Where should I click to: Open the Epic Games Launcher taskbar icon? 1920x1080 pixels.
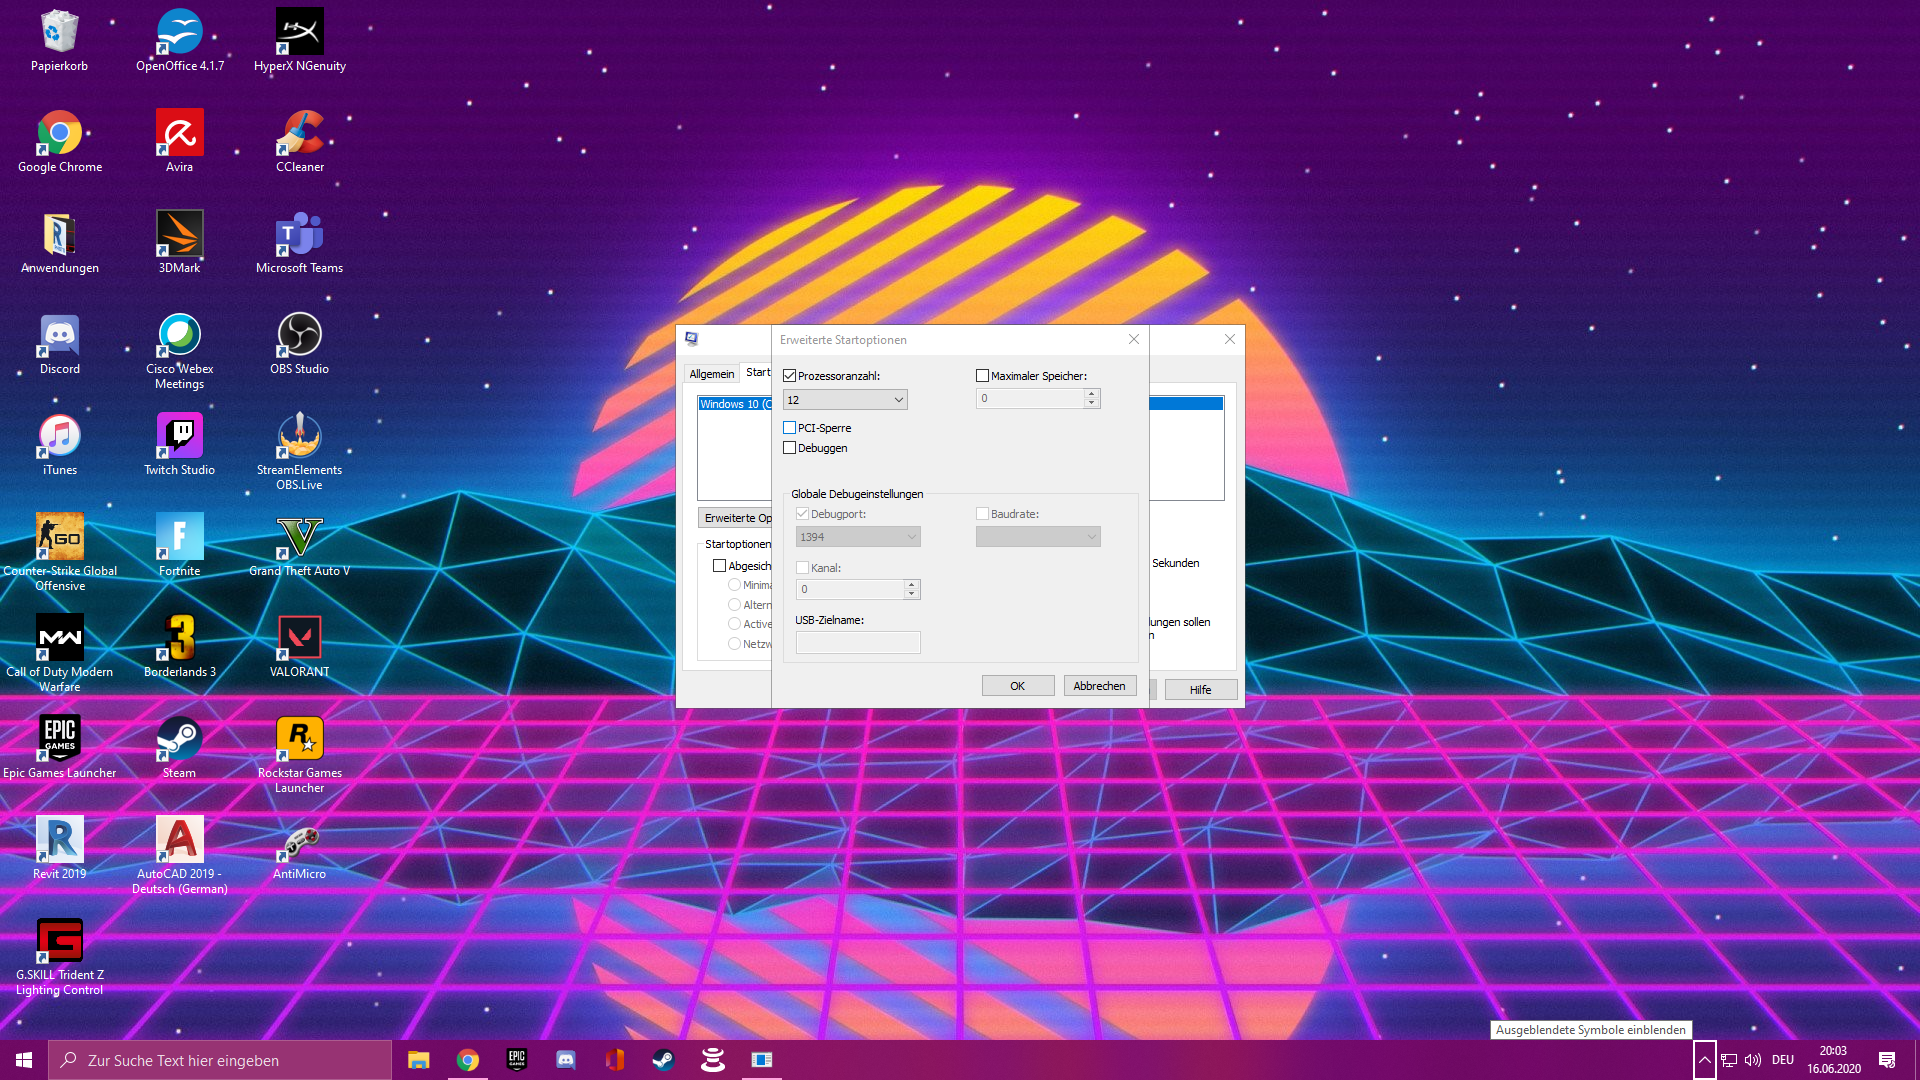tap(517, 1060)
